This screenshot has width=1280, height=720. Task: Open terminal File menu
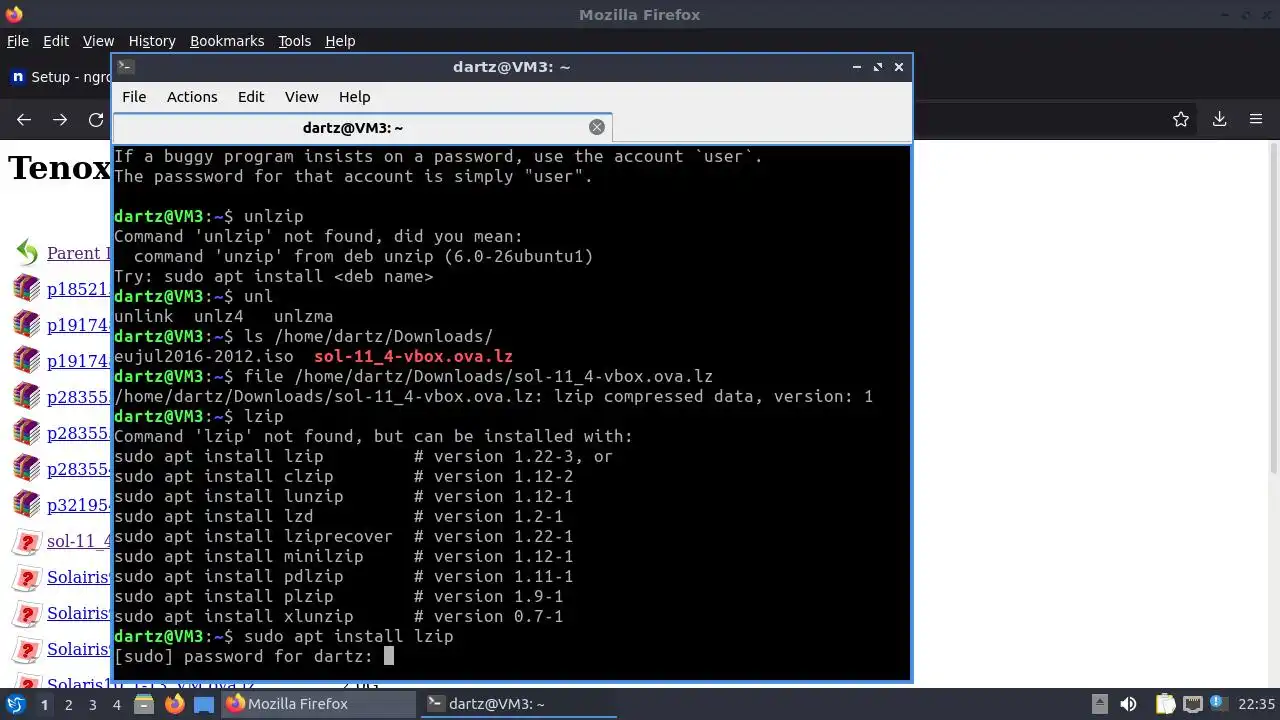[134, 97]
